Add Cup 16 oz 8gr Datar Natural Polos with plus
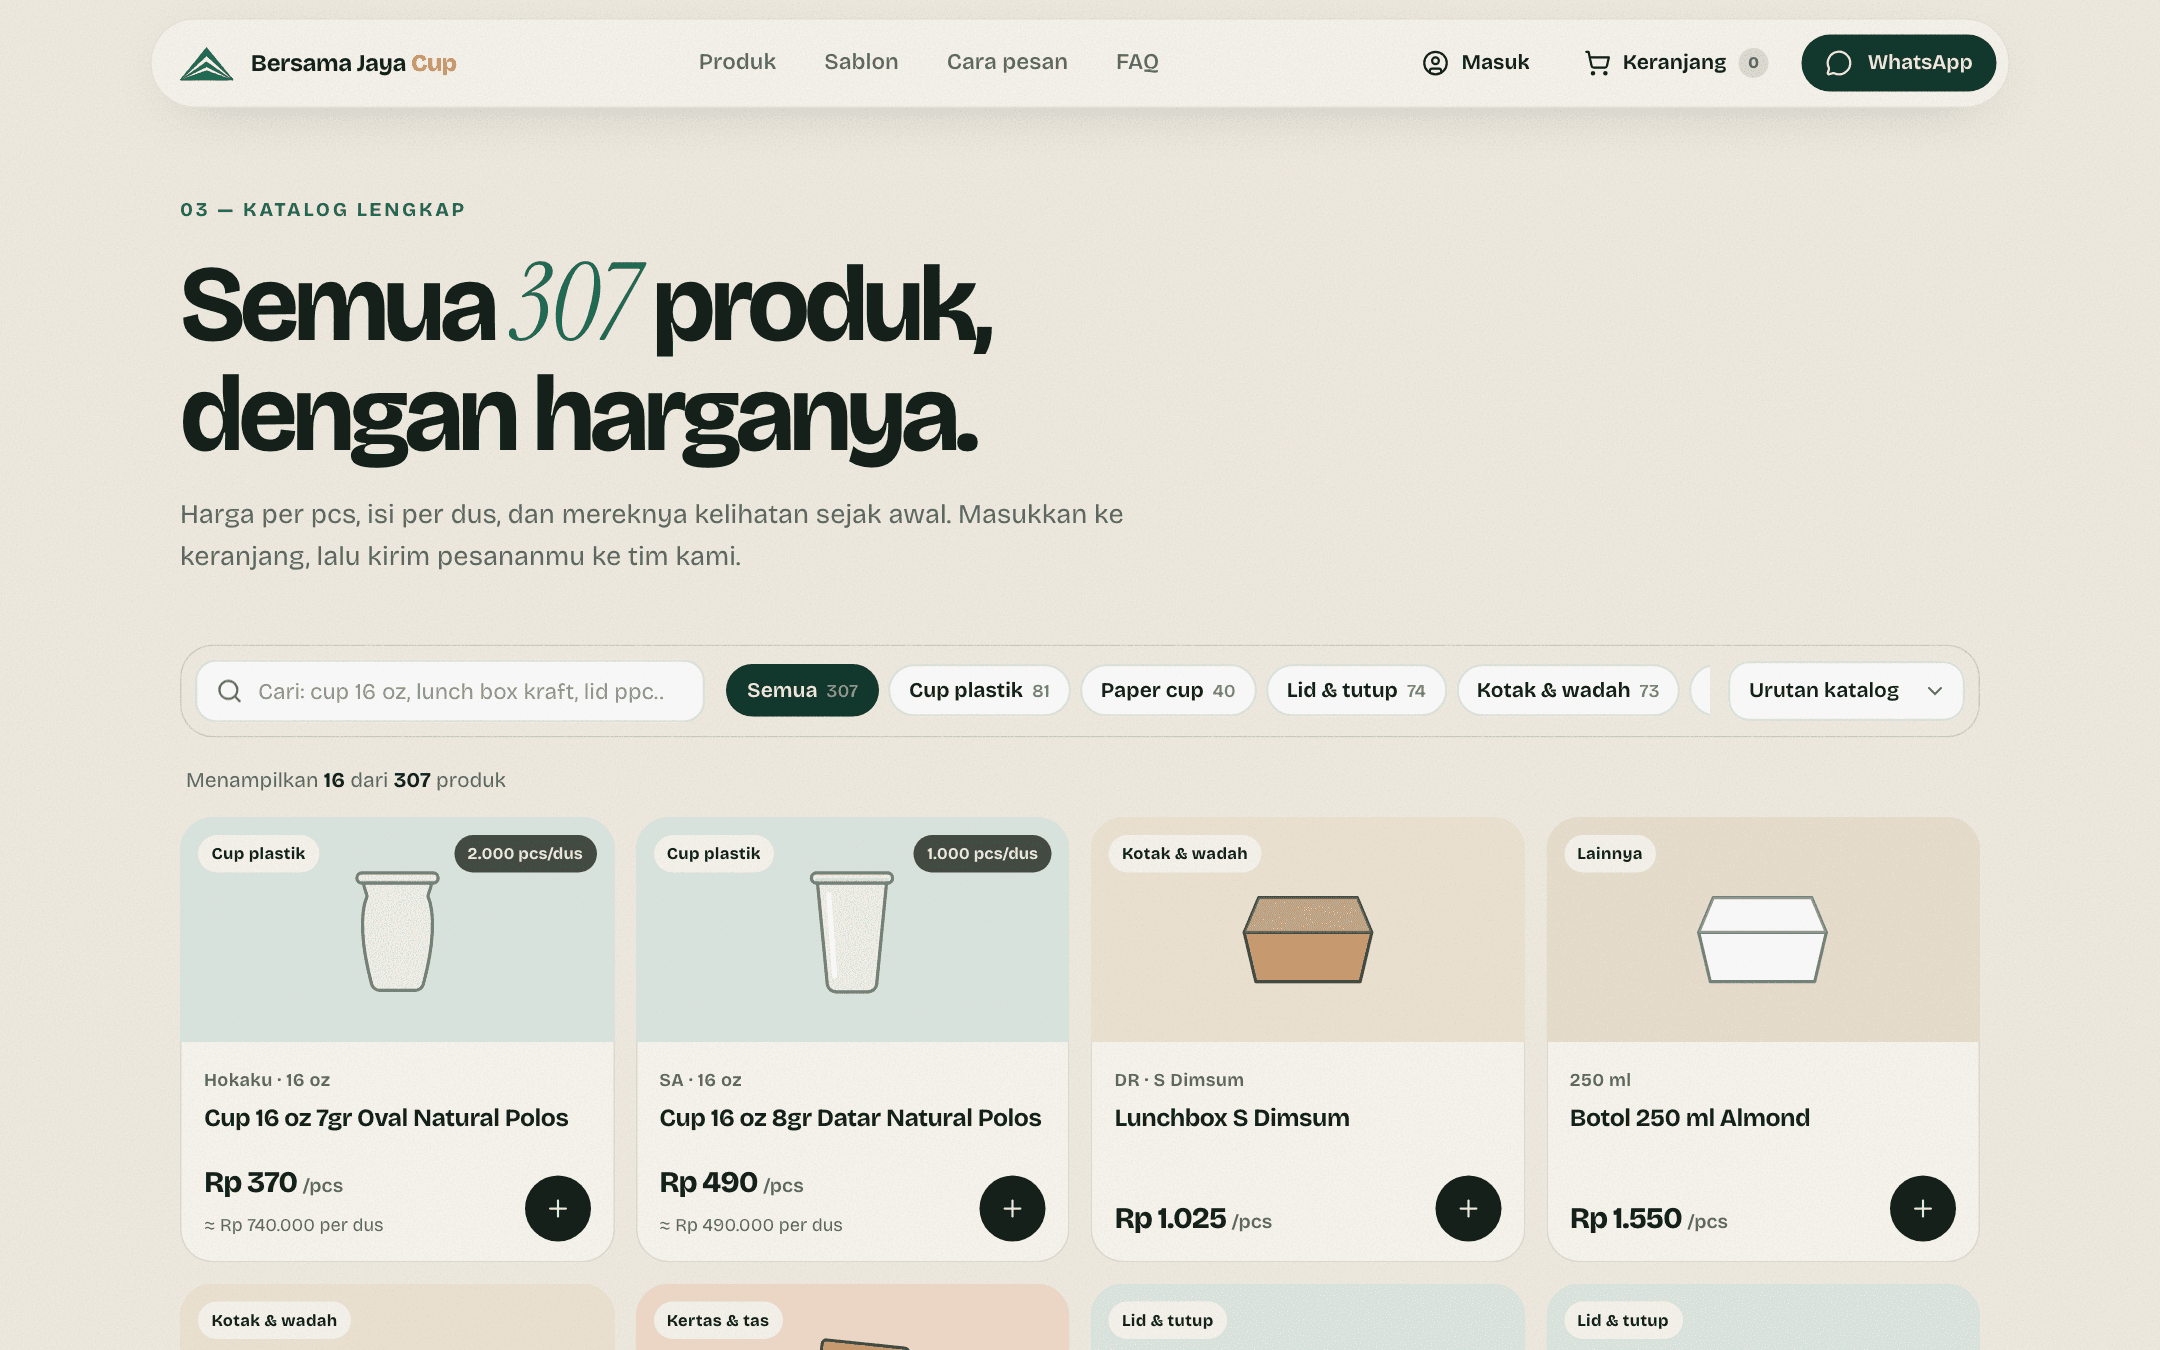The width and height of the screenshot is (2160, 1350). 1012,1208
